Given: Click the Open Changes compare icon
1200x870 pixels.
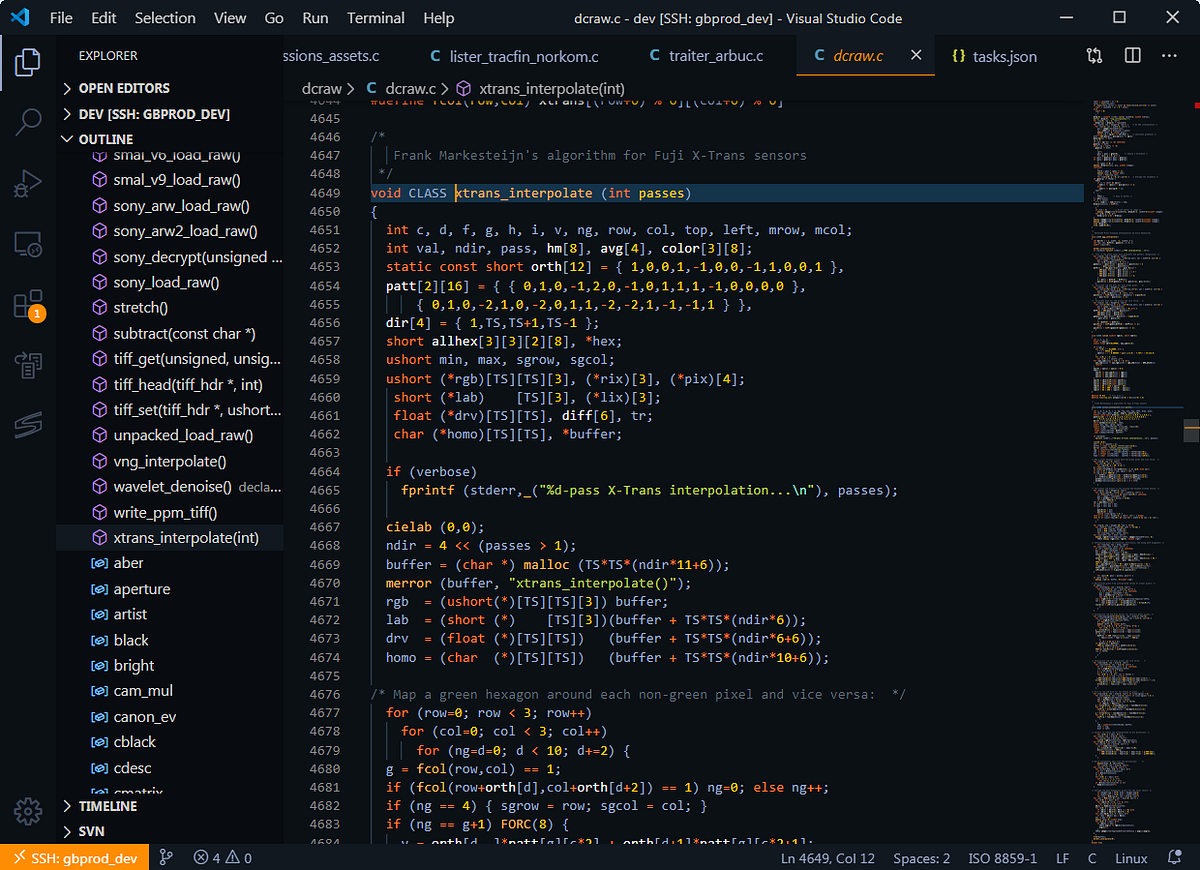Looking at the screenshot, I should click(1094, 56).
